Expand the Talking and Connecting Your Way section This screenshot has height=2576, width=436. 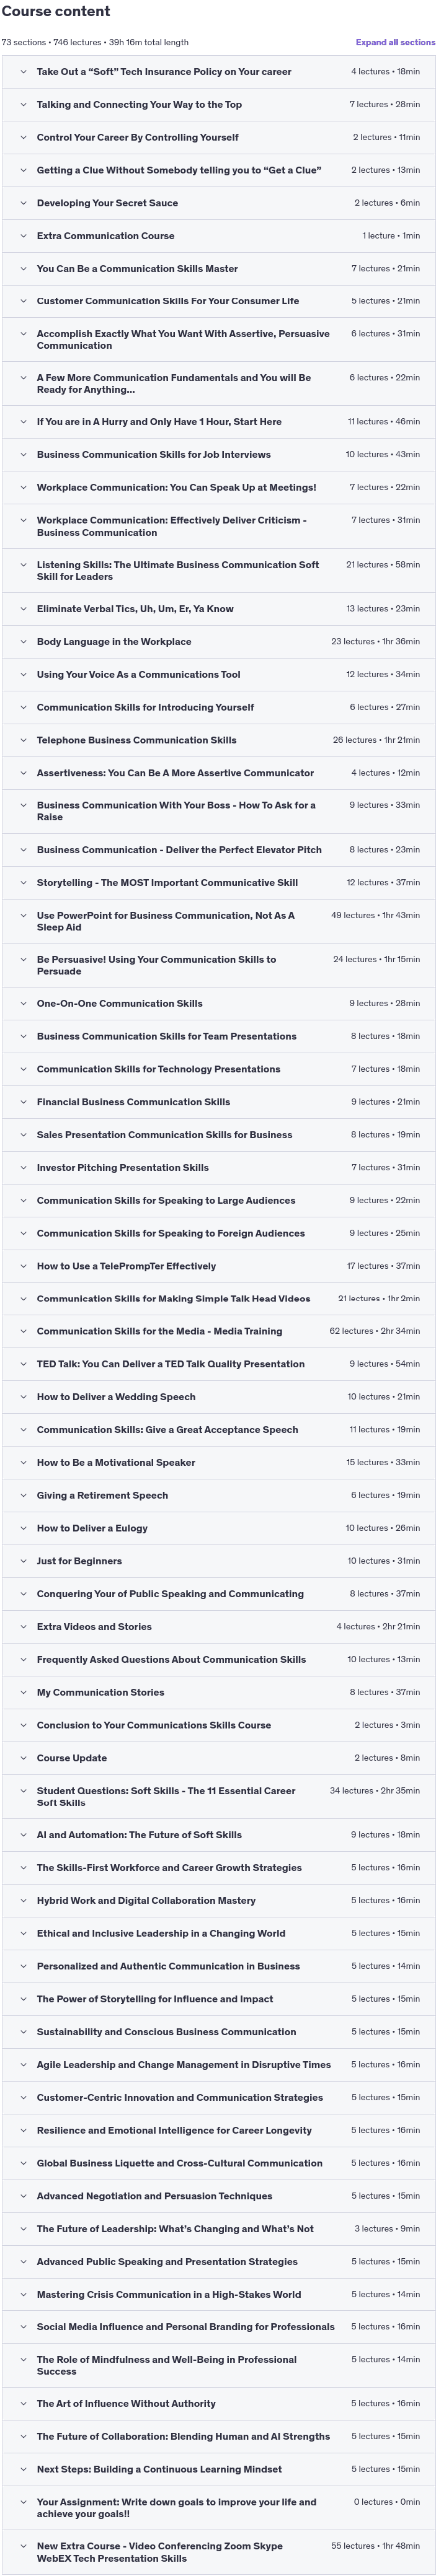coord(218,105)
